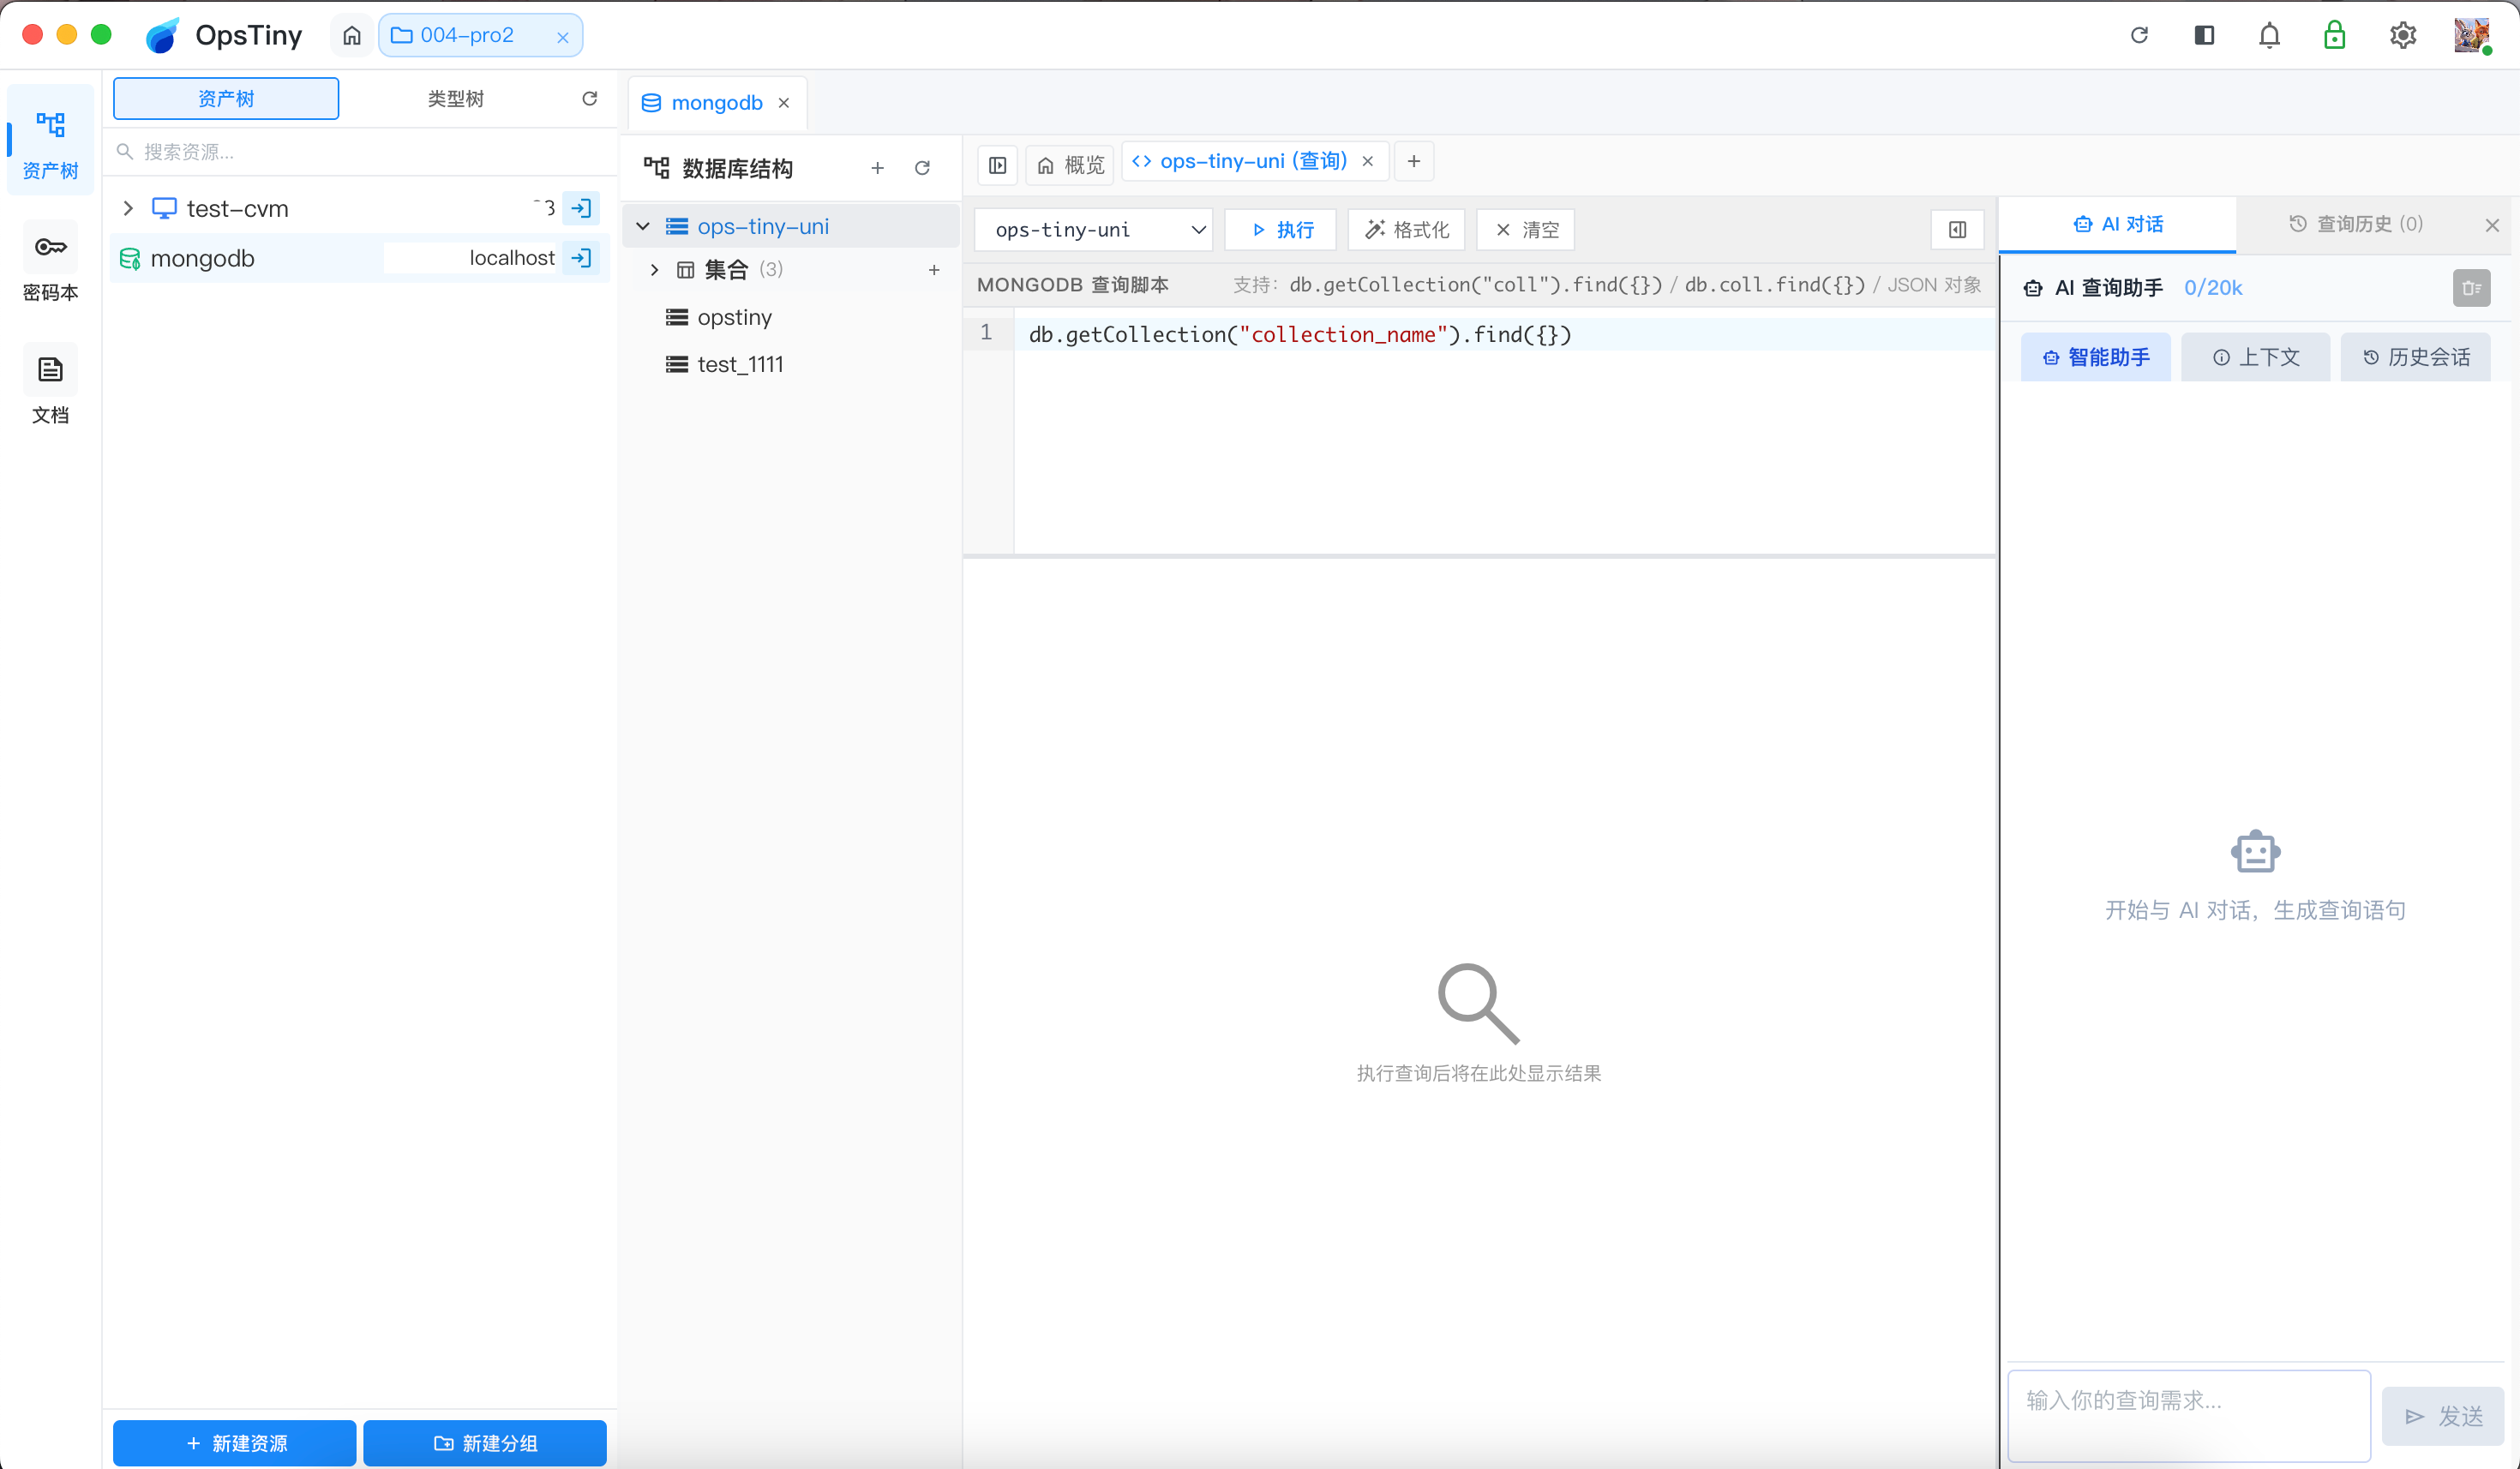Focus the AI query input box

click(2190, 1415)
